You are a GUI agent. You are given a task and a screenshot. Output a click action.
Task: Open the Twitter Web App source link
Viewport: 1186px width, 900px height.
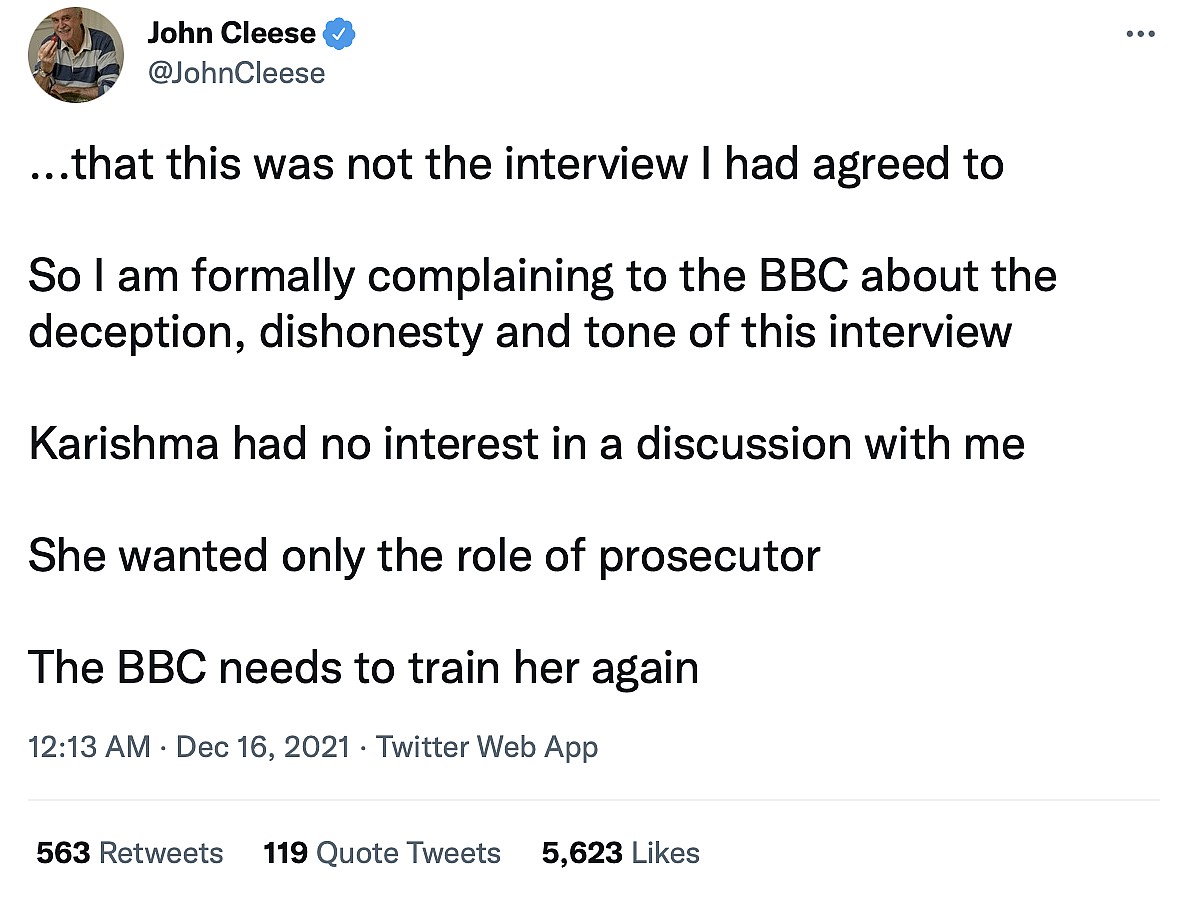point(487,747)
